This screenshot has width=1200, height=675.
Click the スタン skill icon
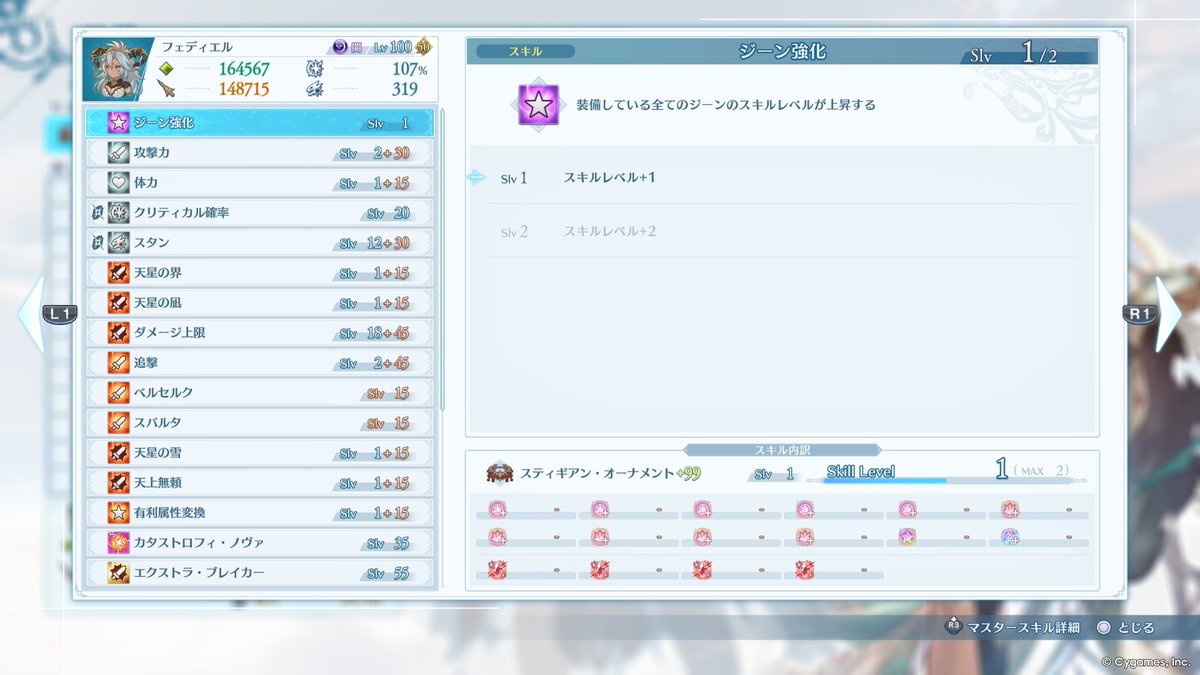pyautogui.click(x=119, y=243)
